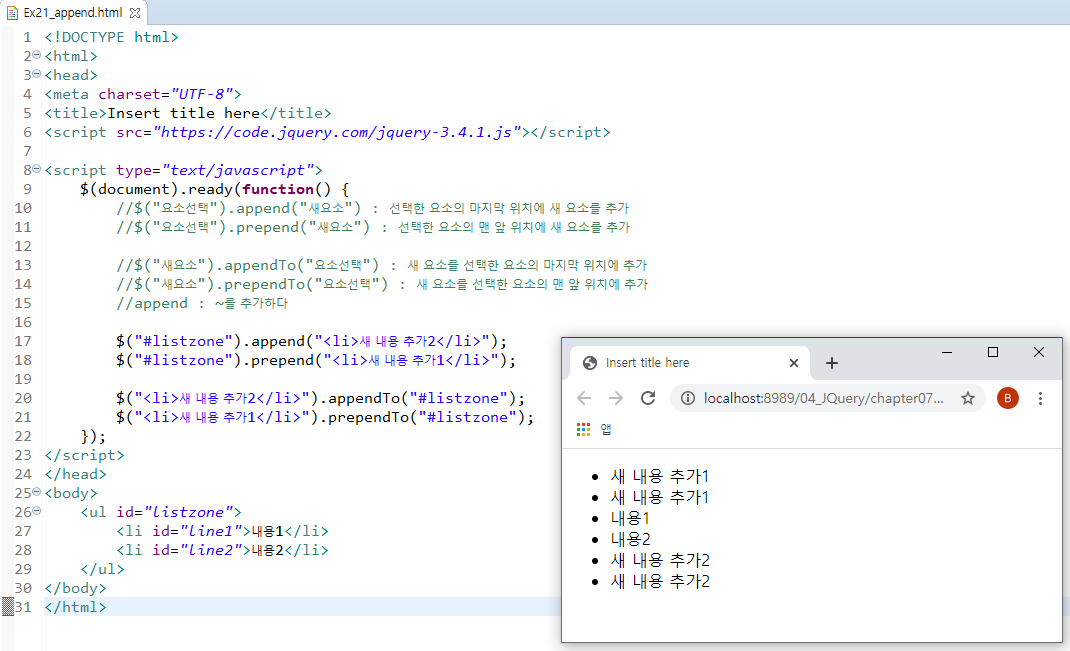The width and height of the screenshot is (1070, 651).
Task: Click the '앱' bookmarks bar label
Action: (x=606, y=429)
